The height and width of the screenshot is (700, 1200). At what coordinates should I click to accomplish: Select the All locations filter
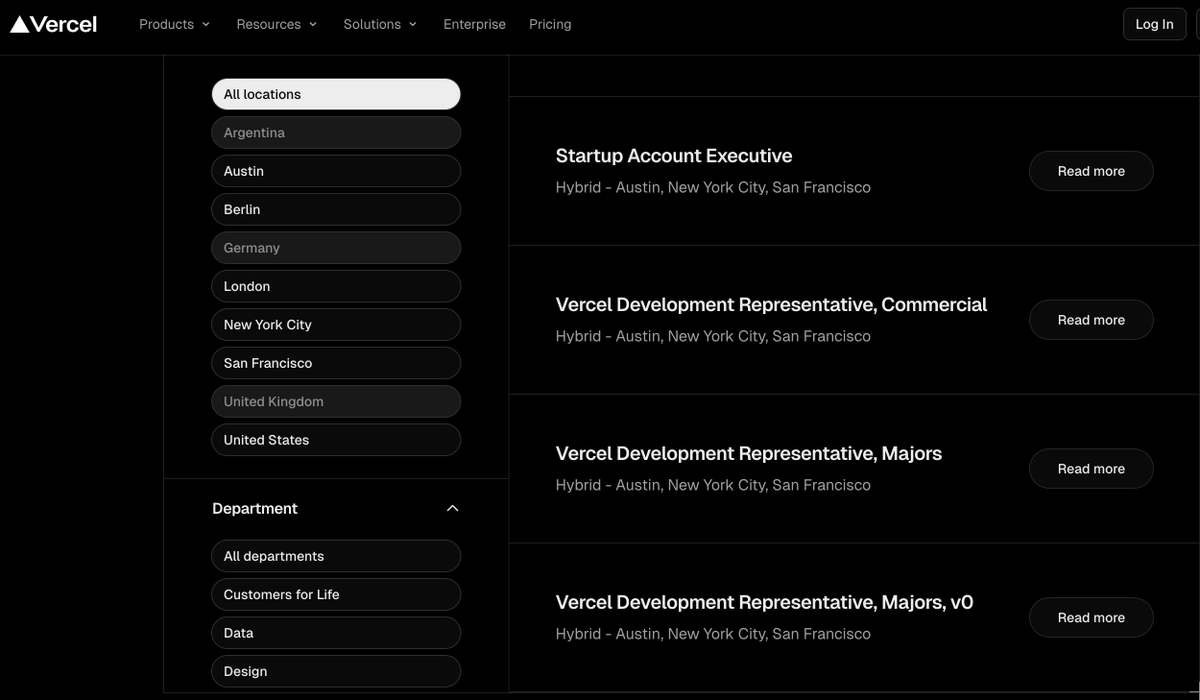(336, 94)
